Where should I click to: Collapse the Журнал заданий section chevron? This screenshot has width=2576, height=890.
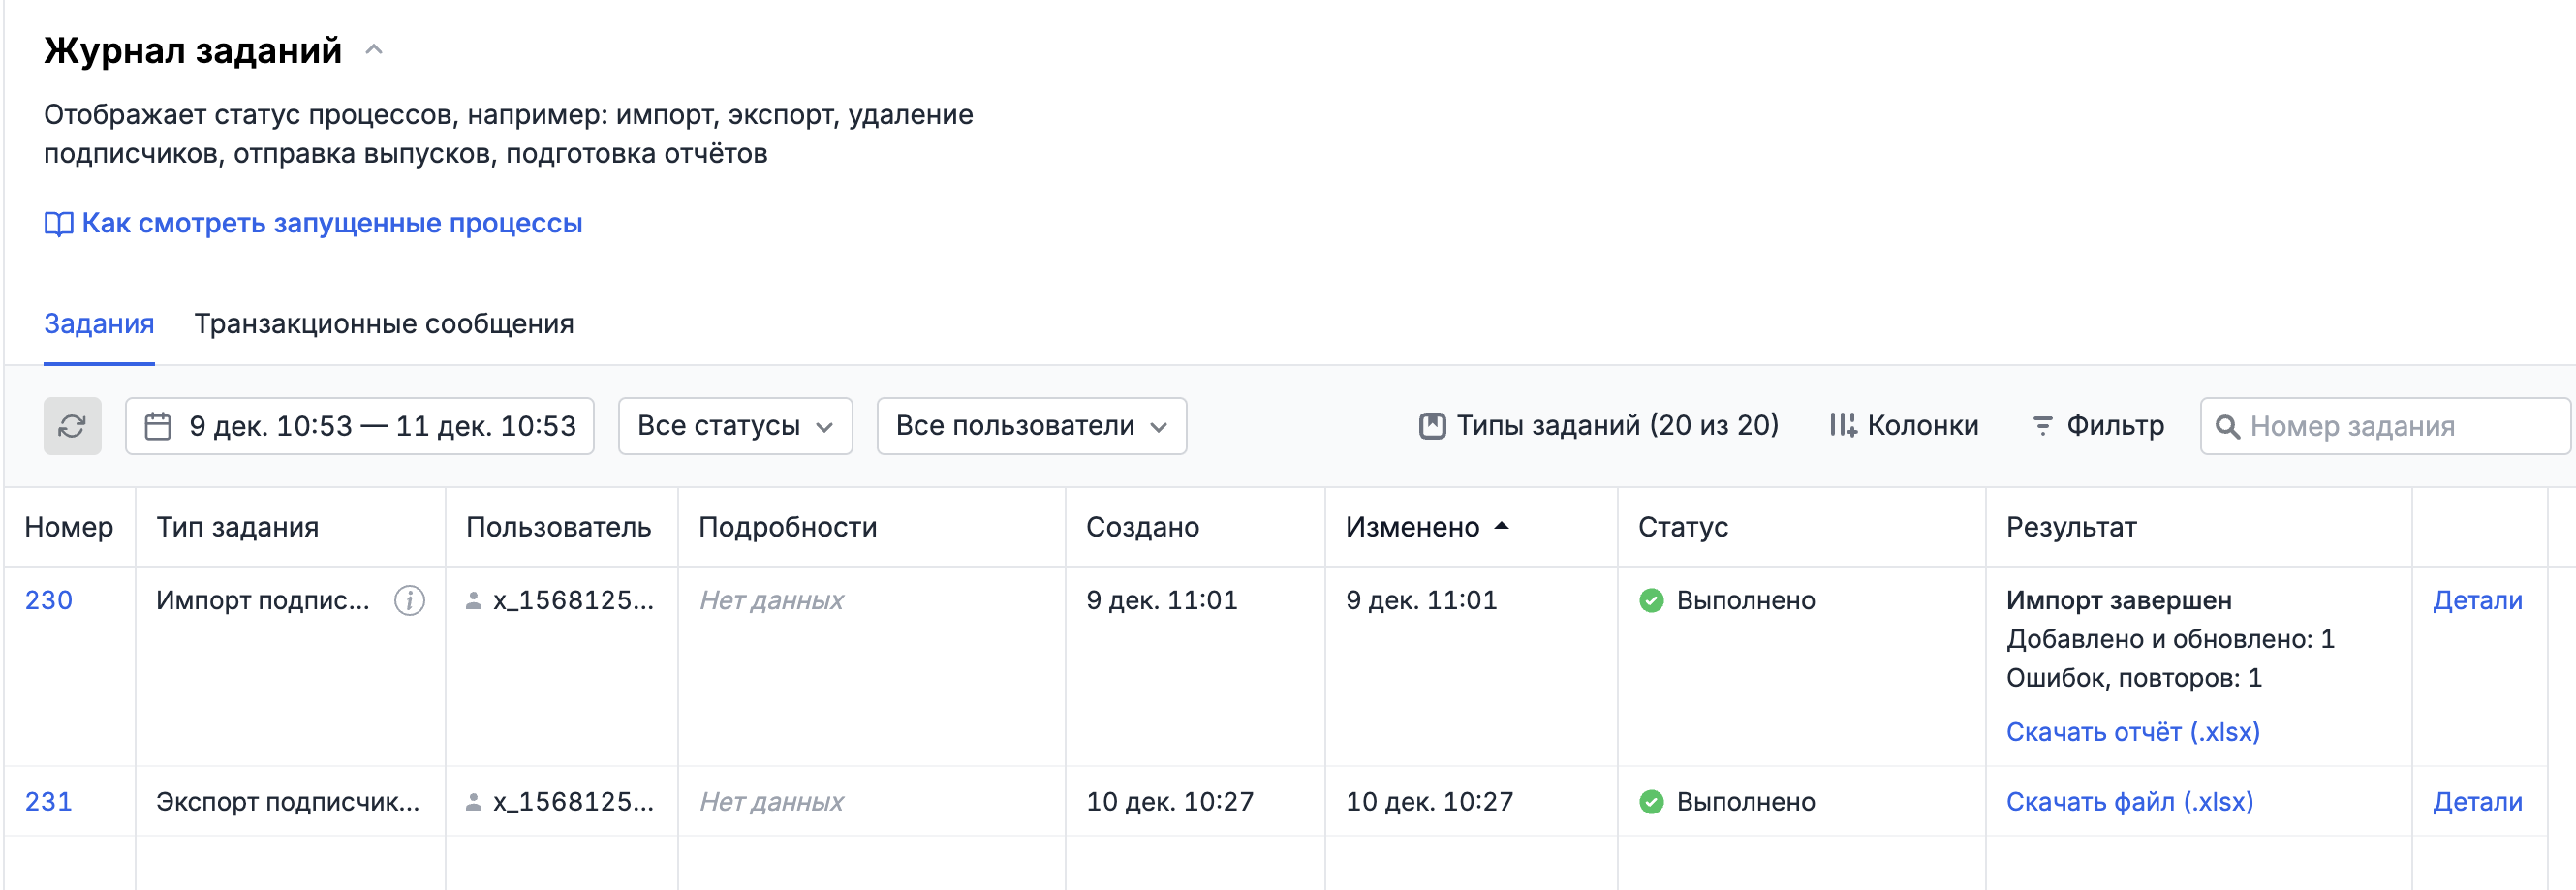pos(374,50)
